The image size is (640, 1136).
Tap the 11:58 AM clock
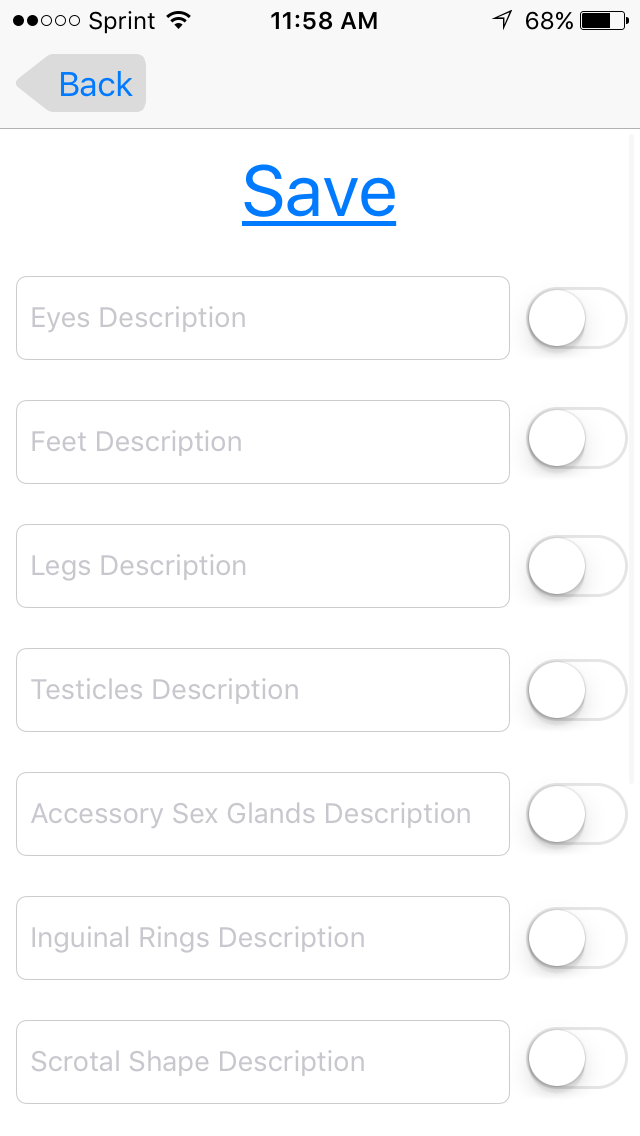pyautogui.click(x=324, y=21)
